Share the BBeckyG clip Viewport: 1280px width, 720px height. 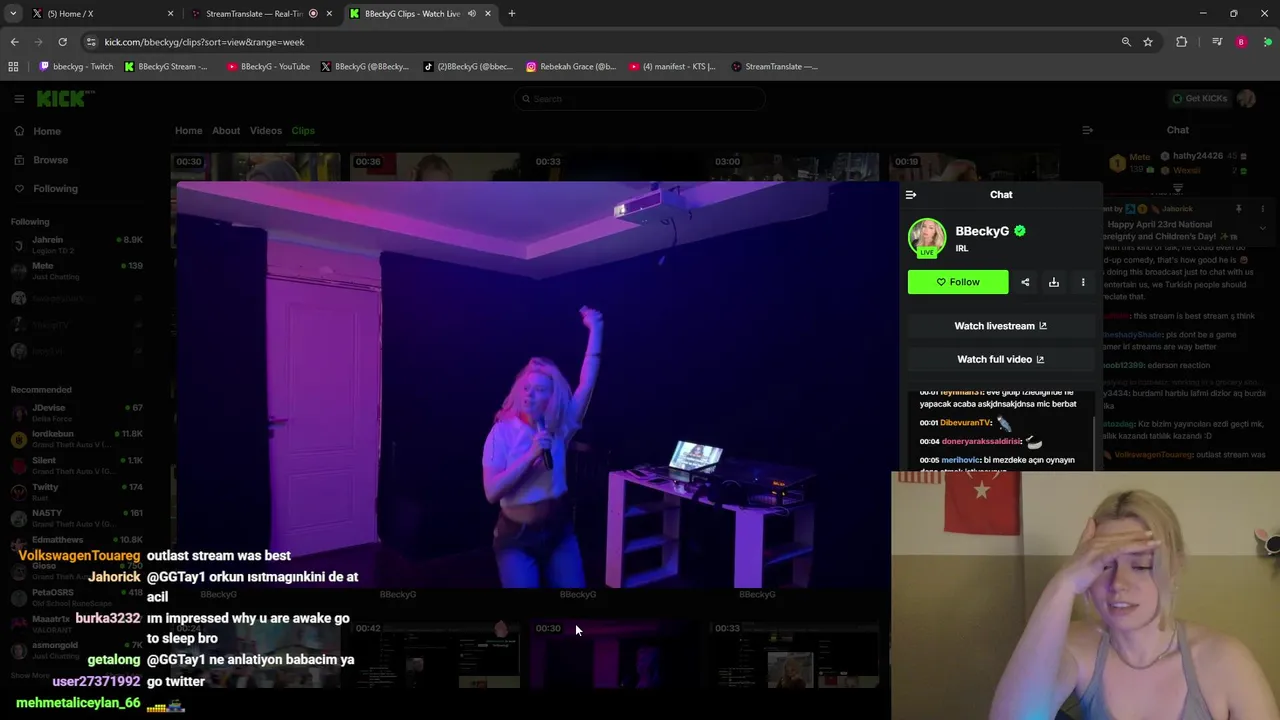[x=1025, y=282]
